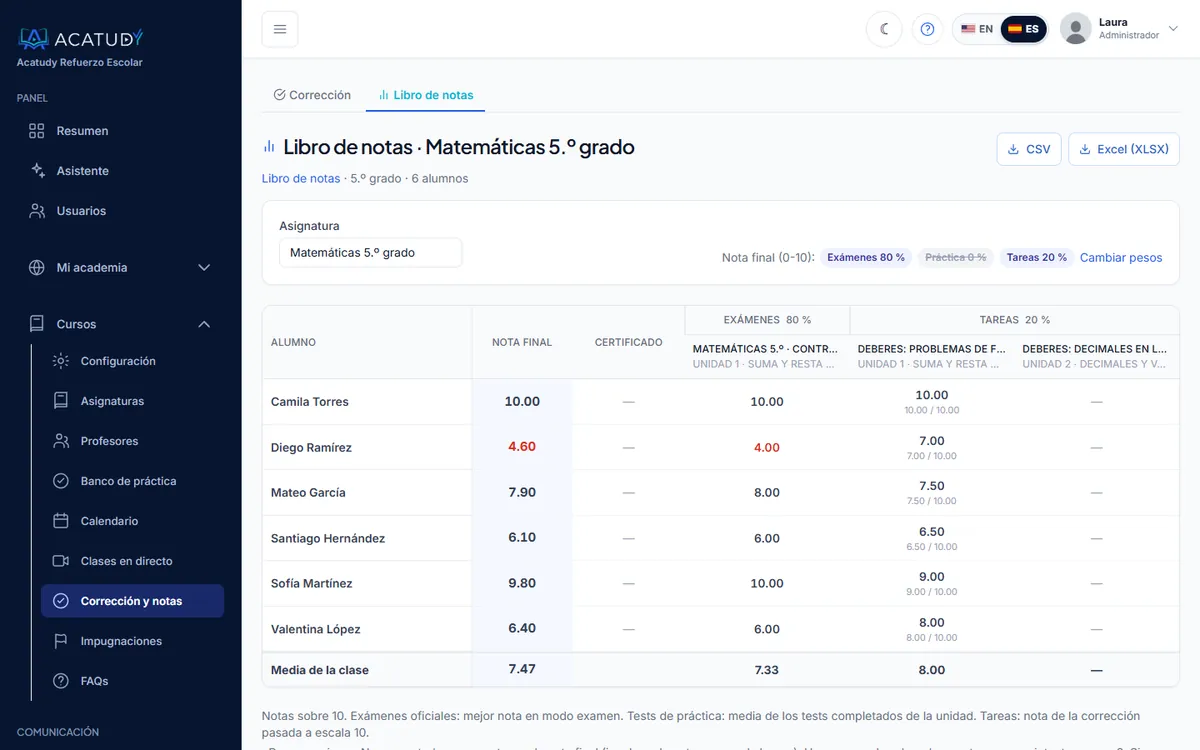
Task: Click the class average 7.47
Action: 522,669
